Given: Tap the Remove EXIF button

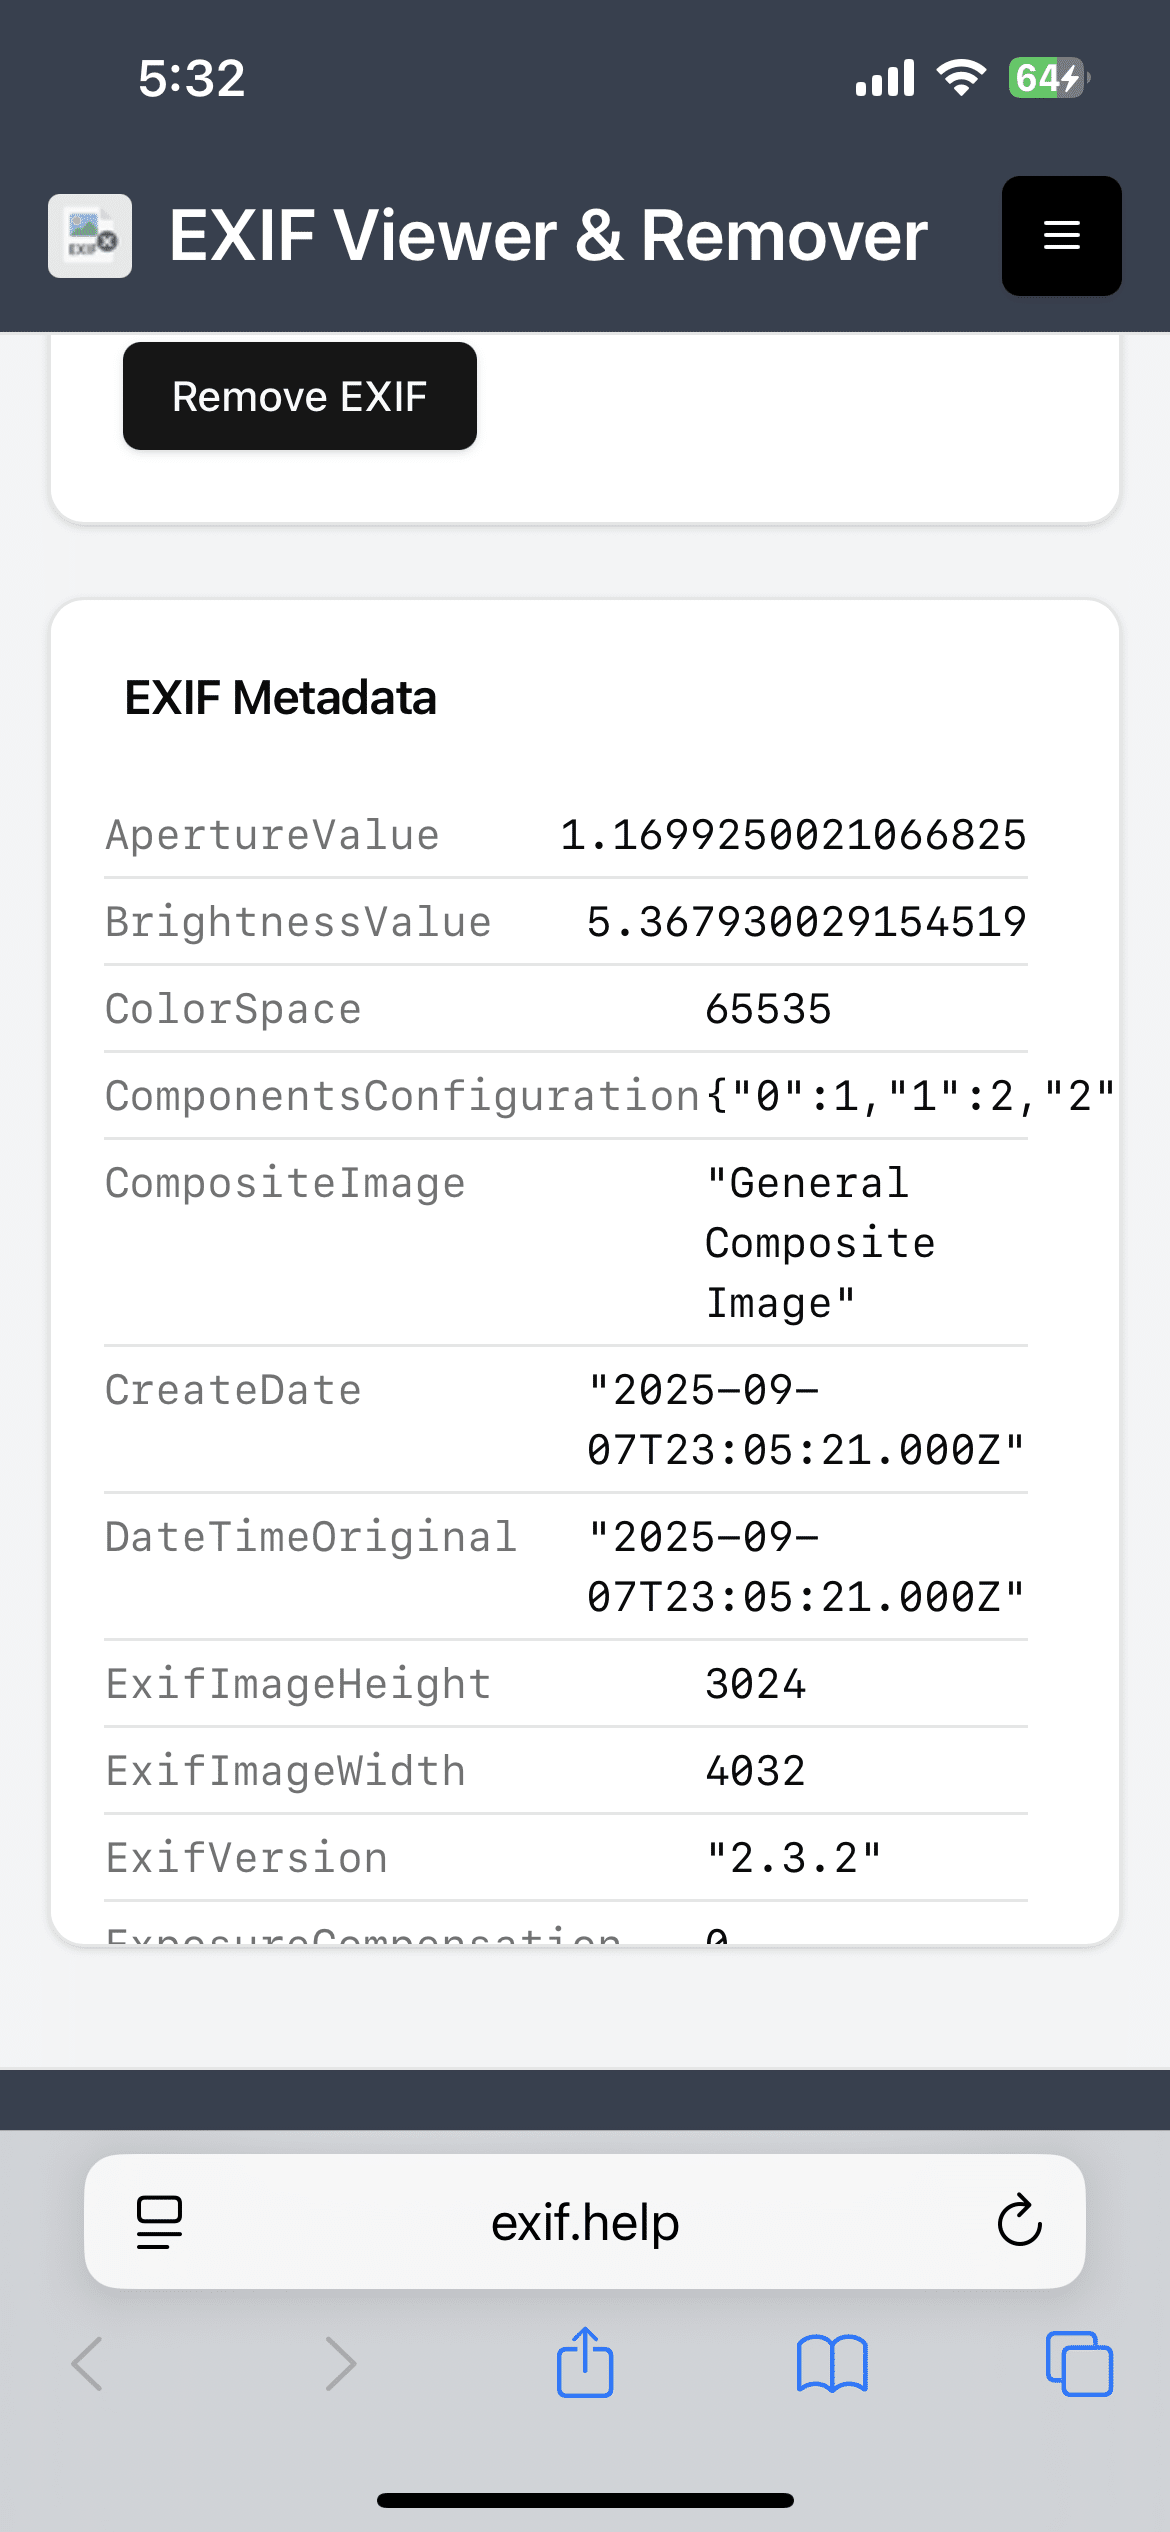Looking at the screenshot, I should (298, 395).
